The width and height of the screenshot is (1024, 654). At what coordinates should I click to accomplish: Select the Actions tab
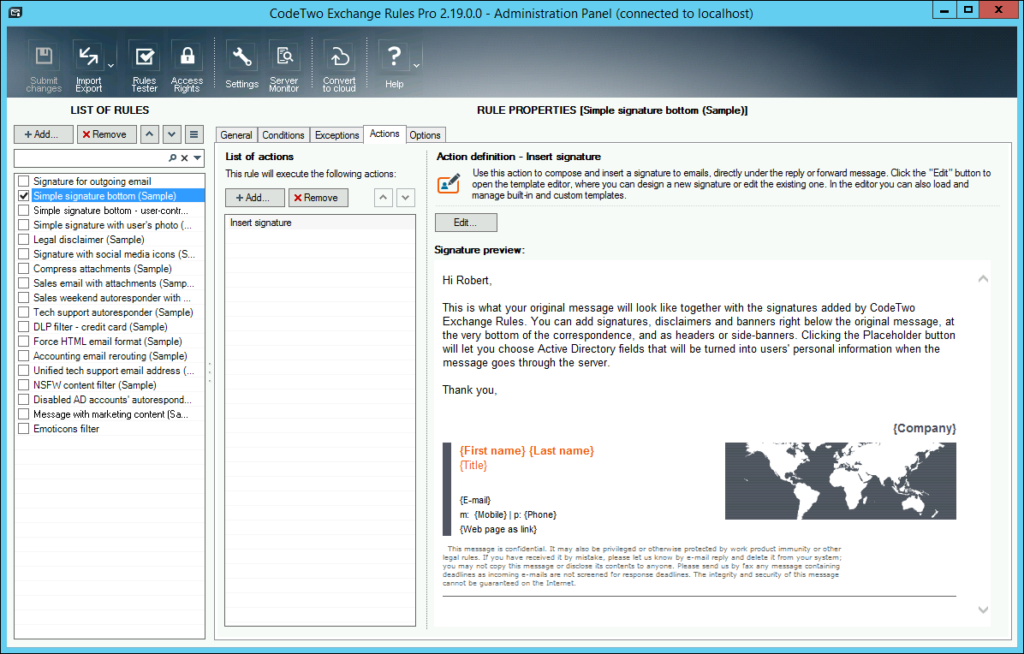(385, 134)
